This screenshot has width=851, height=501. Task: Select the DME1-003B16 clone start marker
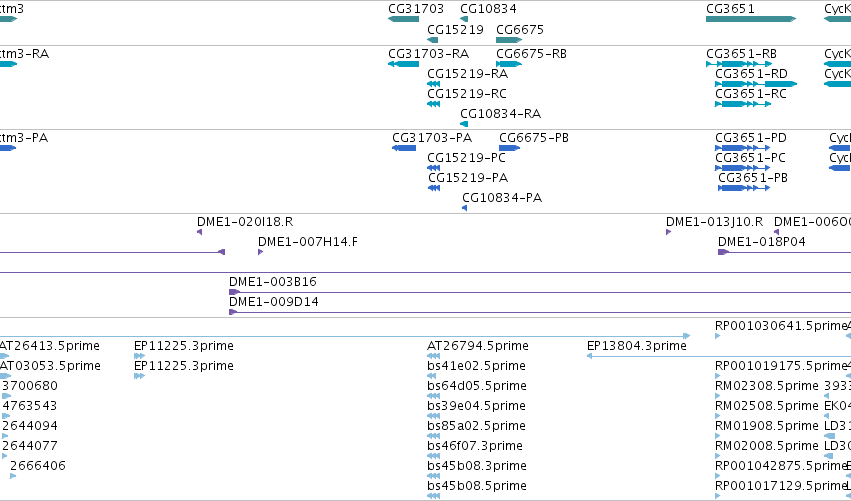(x=234, y=292)
